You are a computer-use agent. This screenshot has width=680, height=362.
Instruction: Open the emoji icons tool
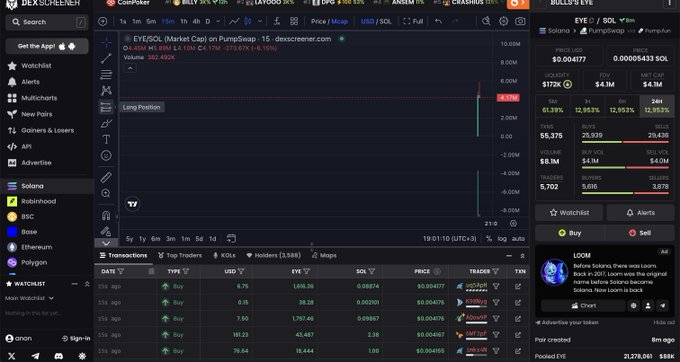point(106,155)
